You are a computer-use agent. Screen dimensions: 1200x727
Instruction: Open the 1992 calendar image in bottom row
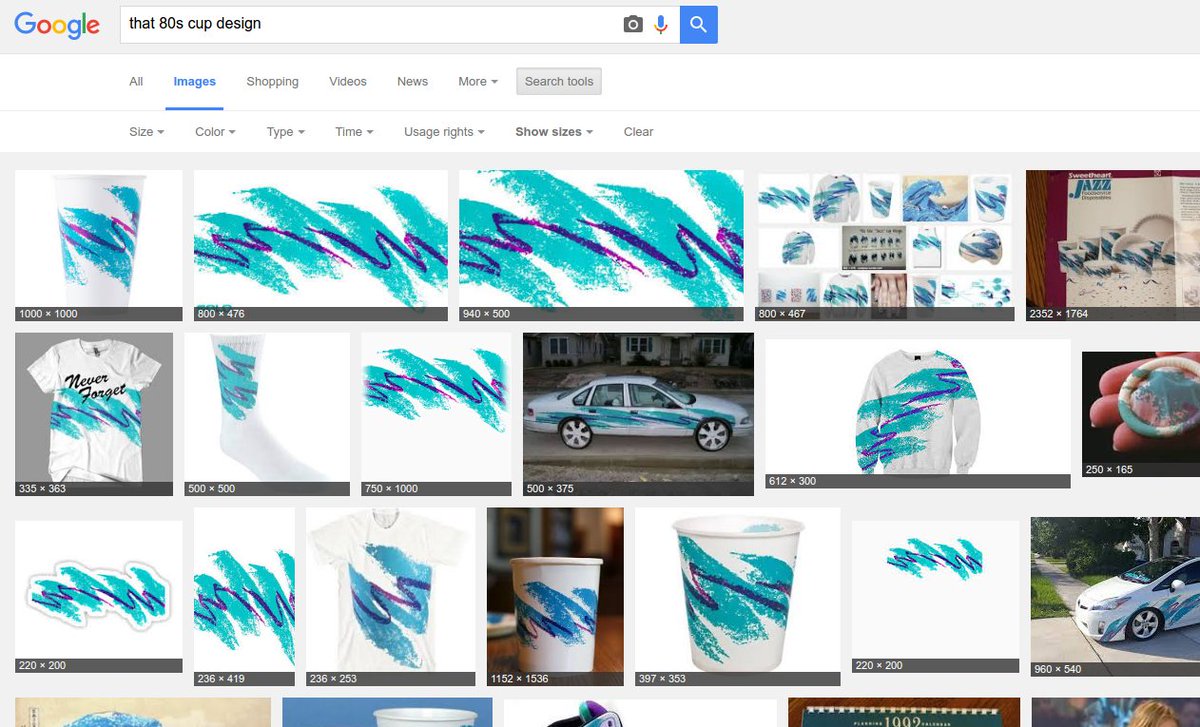point(904,712)
